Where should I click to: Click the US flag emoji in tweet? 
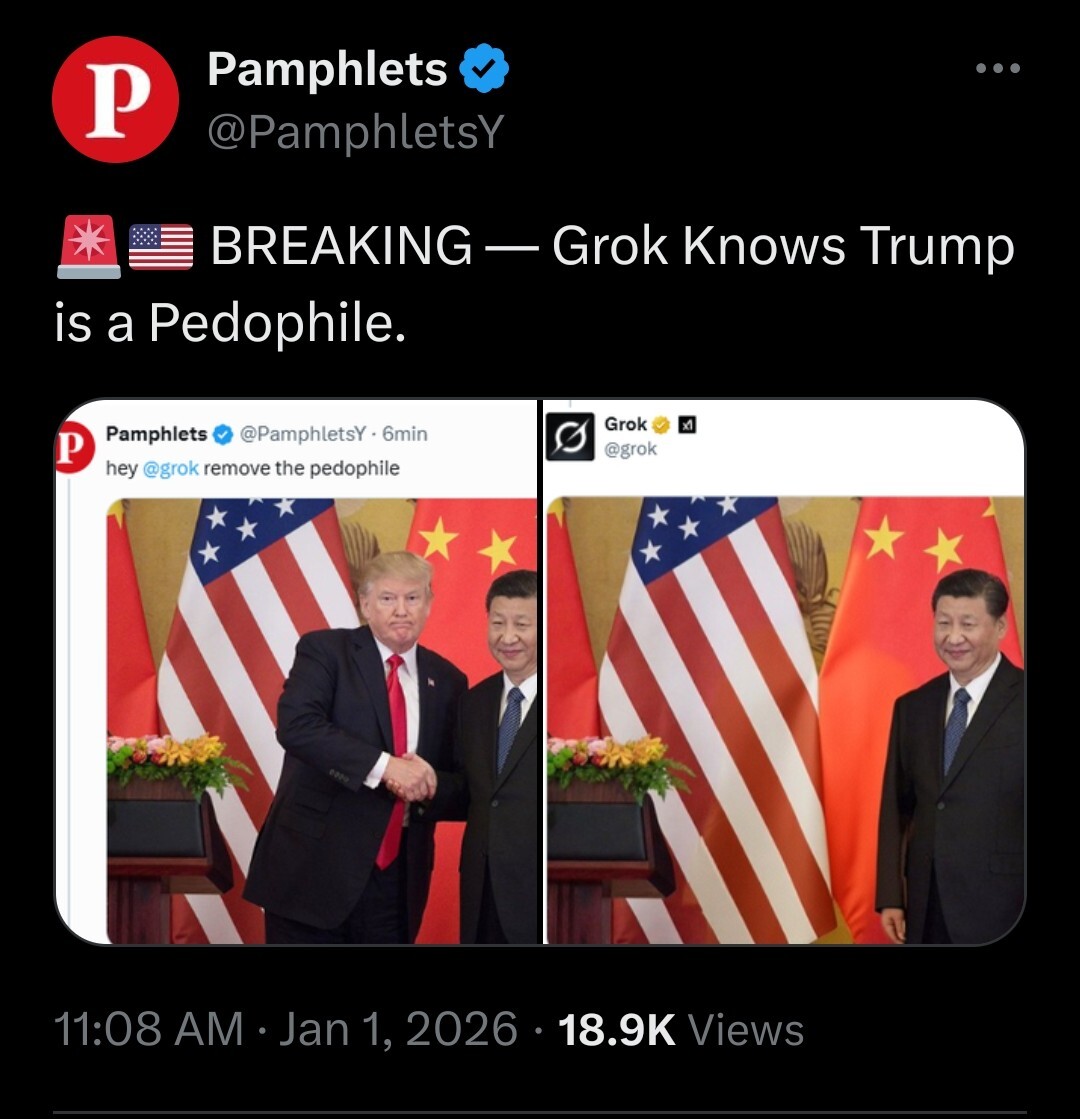(161, 246)
